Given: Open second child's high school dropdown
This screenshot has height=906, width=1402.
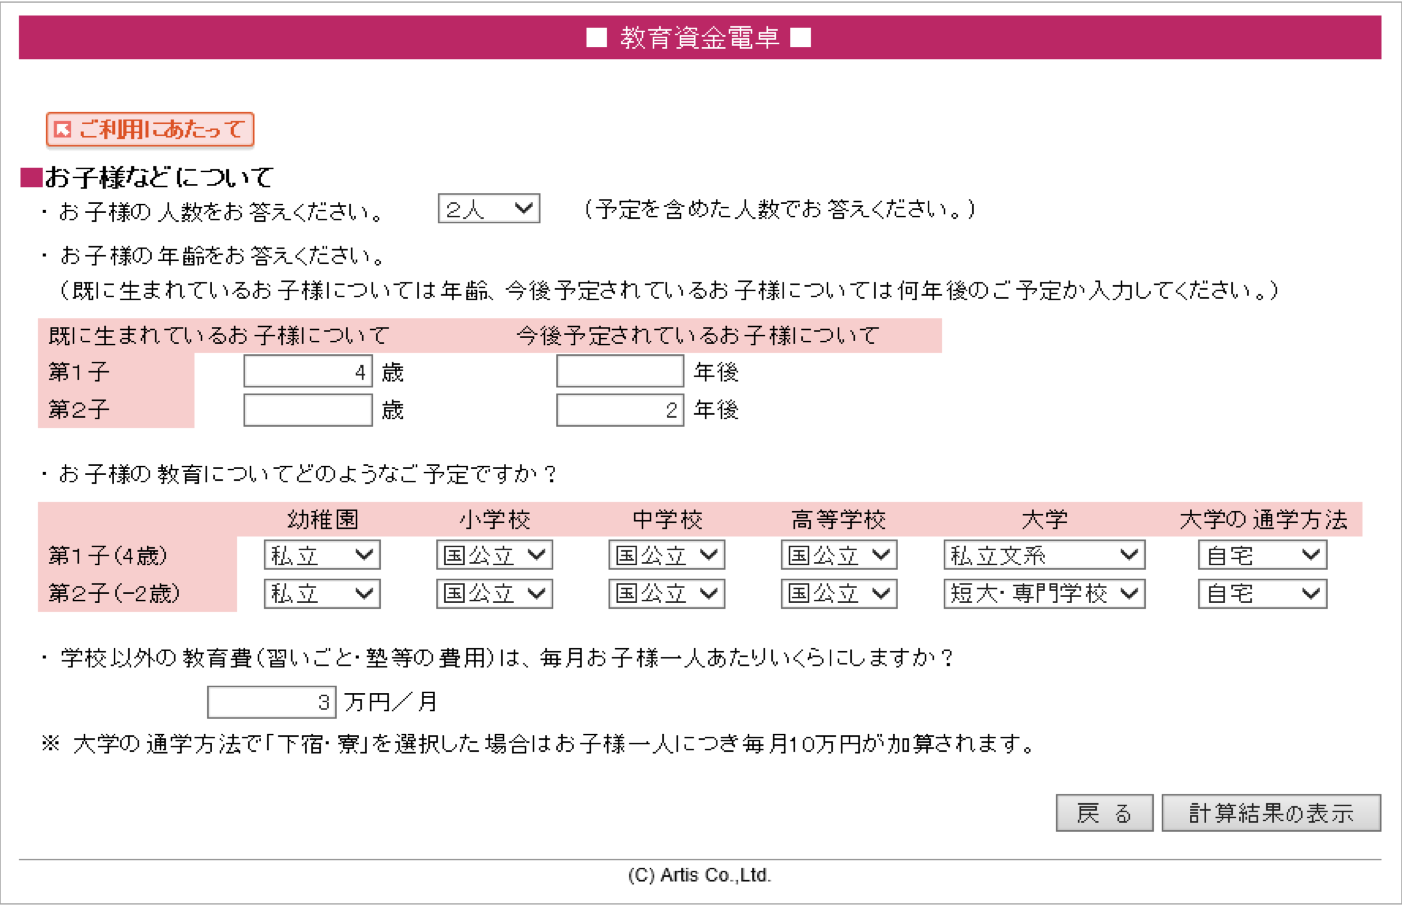Looking at the screenshot, I should pyautogui.click(x=838, y=594).
